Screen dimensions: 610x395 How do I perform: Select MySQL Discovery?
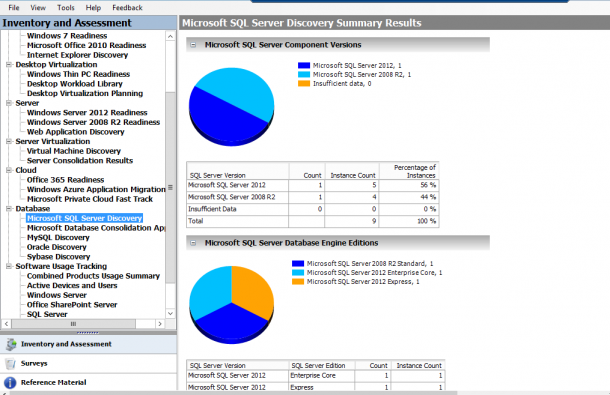click(x=58, y=237)
